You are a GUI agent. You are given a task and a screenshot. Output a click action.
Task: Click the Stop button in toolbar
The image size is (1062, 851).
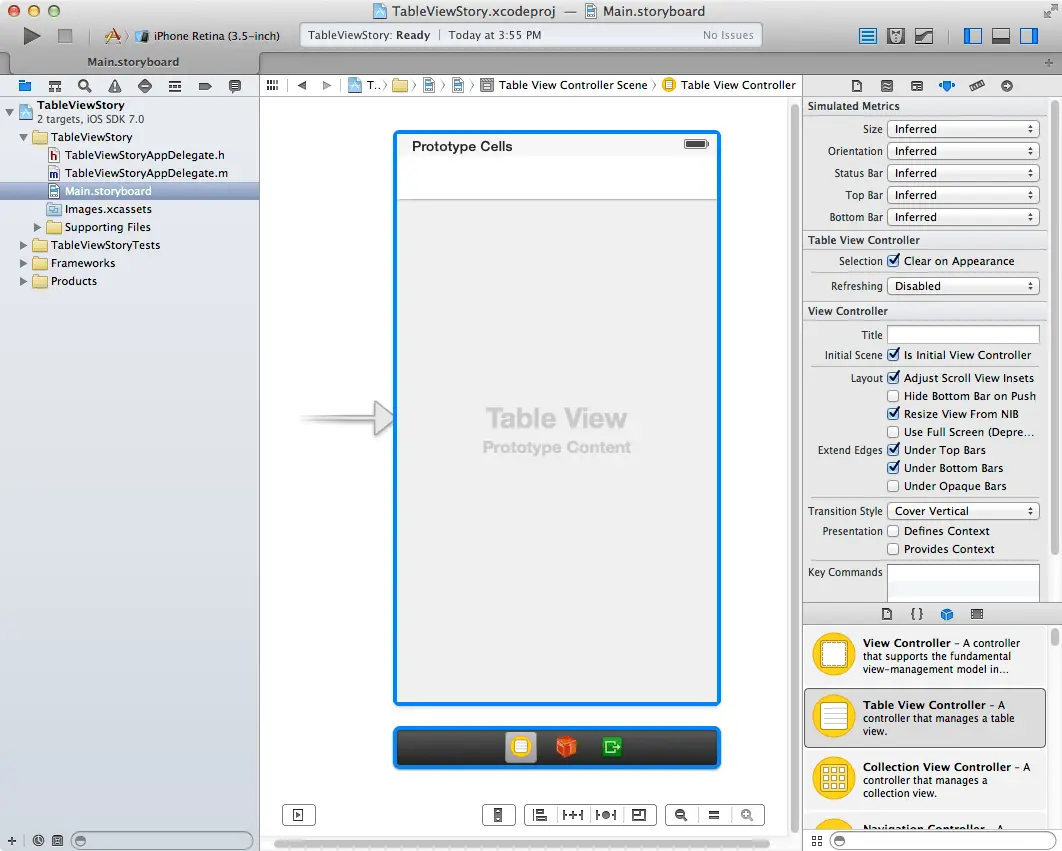pyautogui.click(x=65, y=36)
